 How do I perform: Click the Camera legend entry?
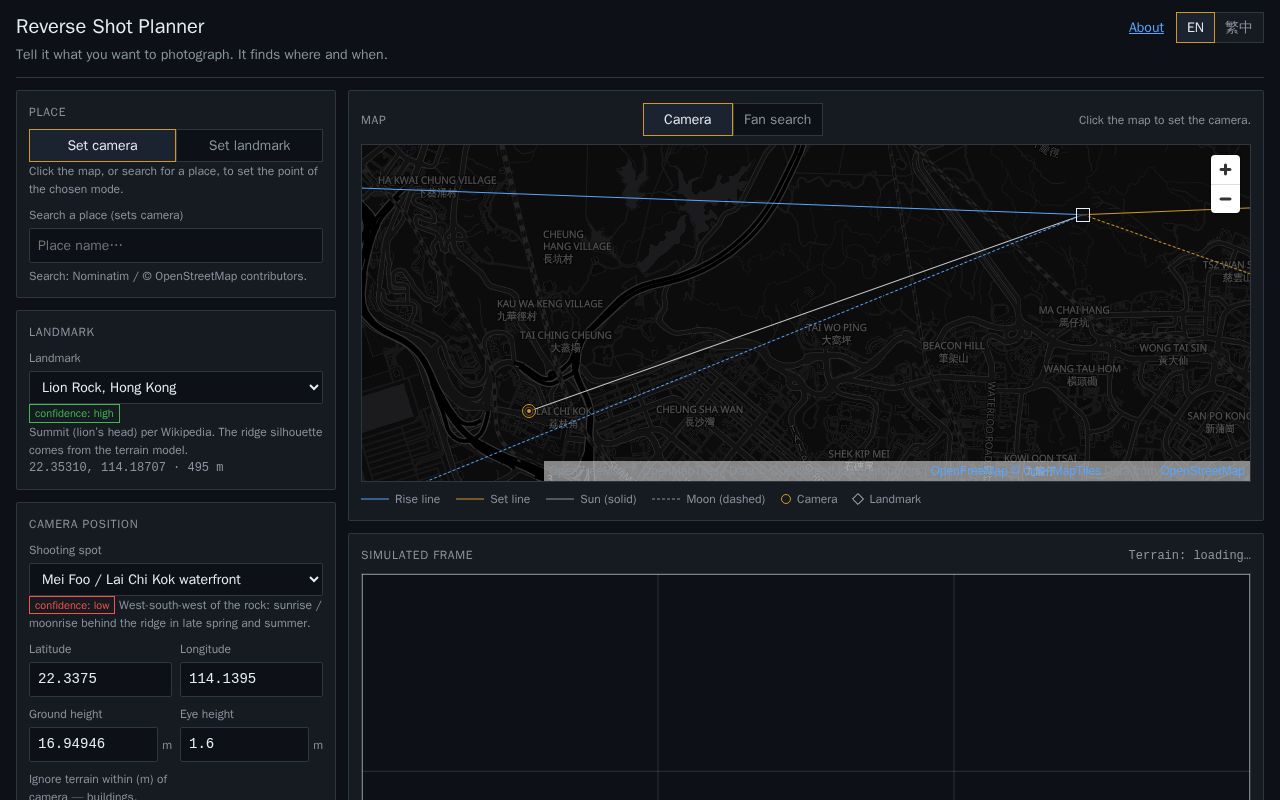[x=809, y=499]
